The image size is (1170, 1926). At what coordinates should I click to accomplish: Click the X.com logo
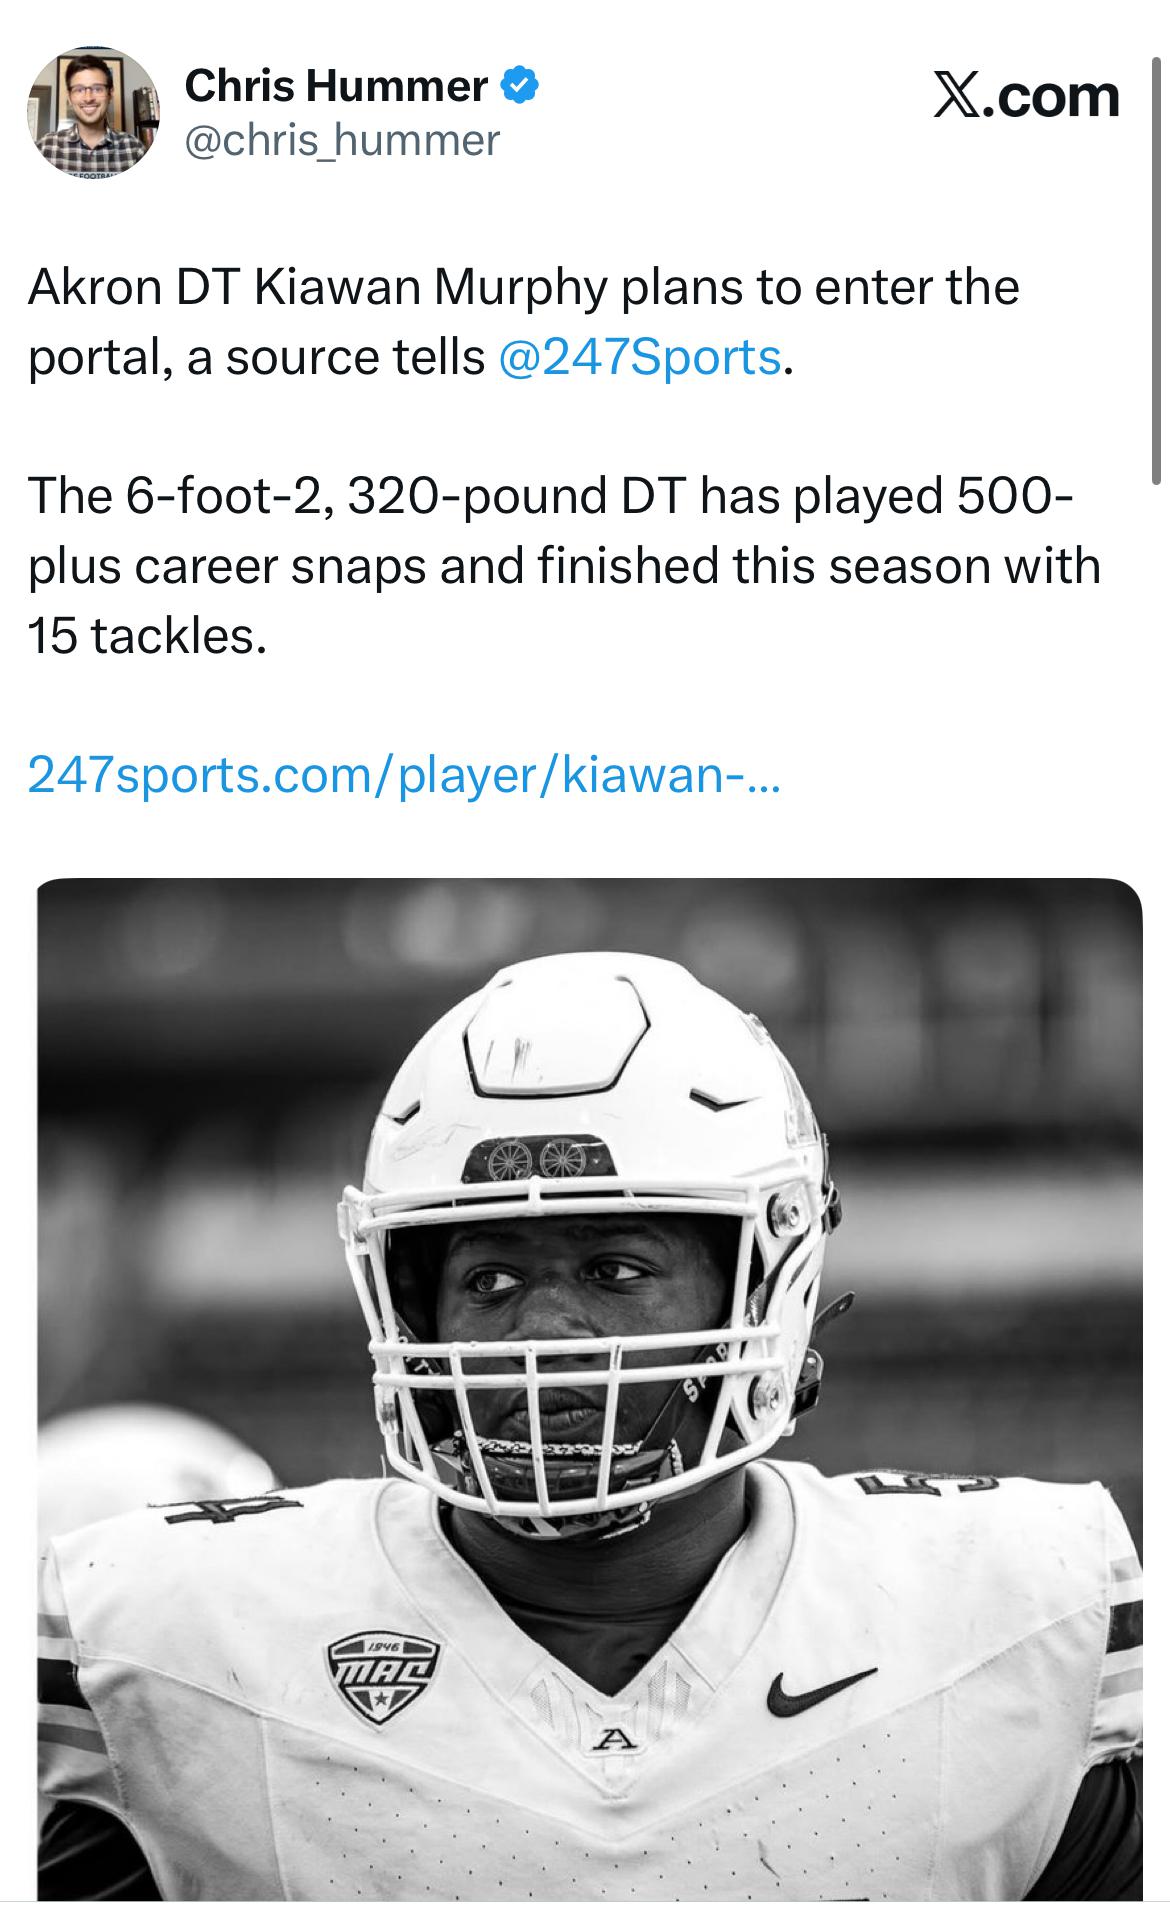tap(1027, 97)
